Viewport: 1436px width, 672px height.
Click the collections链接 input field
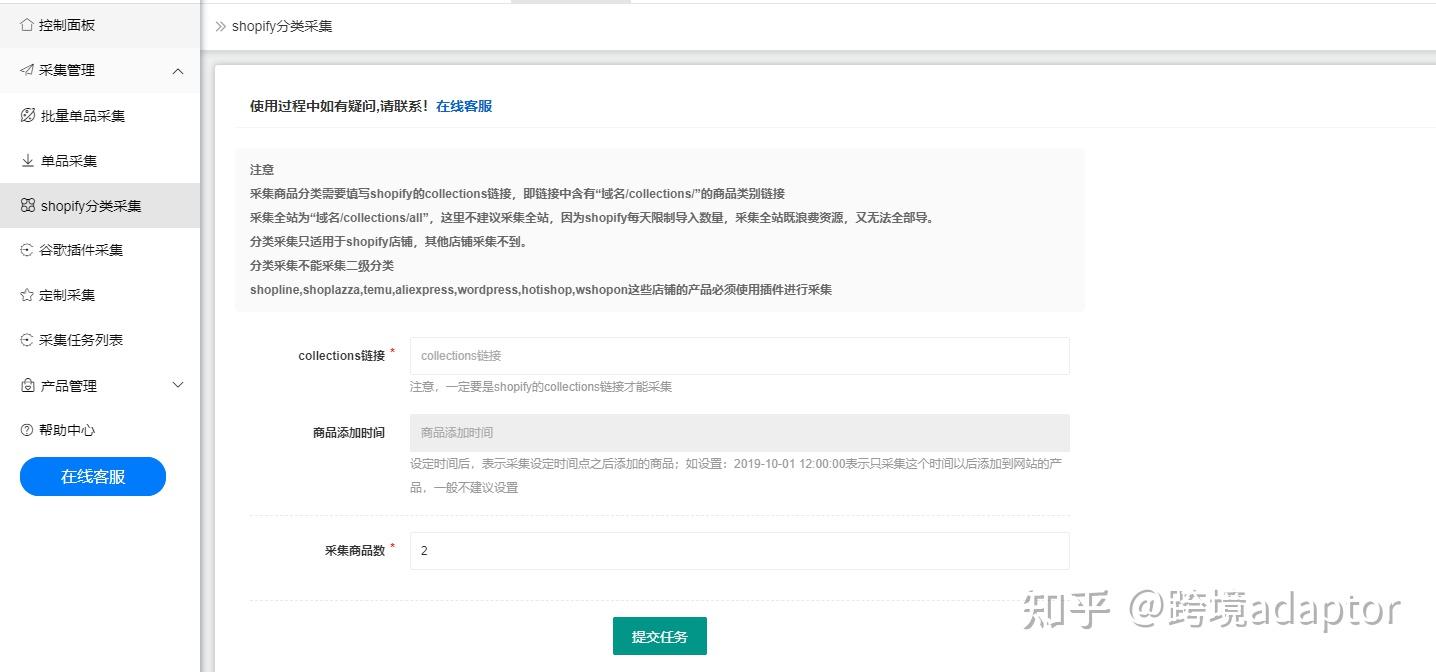[x=739, y=355]
